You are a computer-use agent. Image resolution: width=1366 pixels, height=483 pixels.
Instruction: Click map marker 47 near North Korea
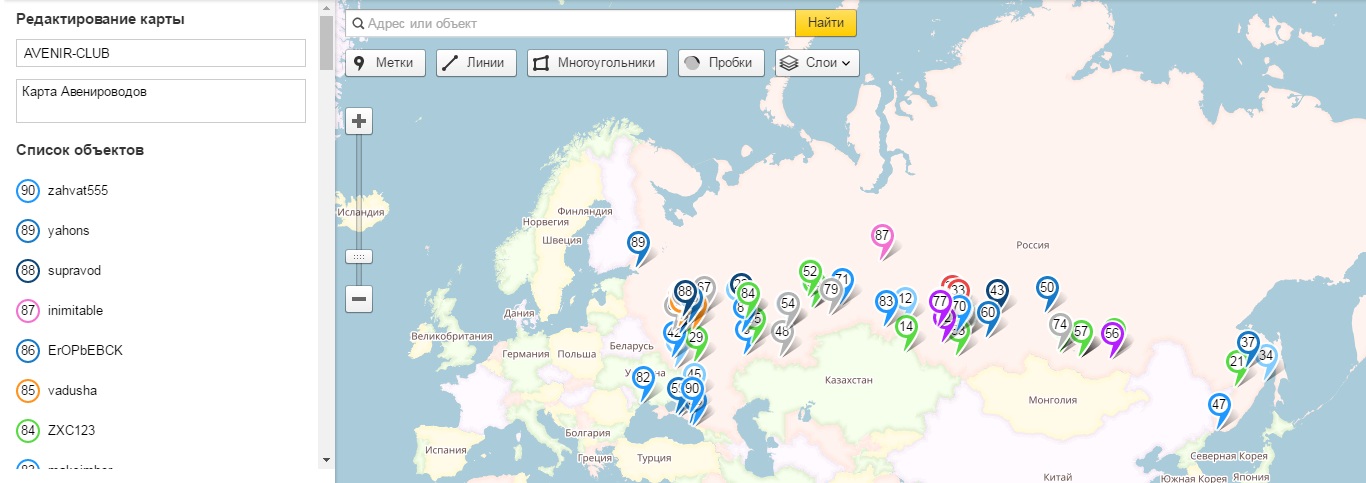point(1219,405)
